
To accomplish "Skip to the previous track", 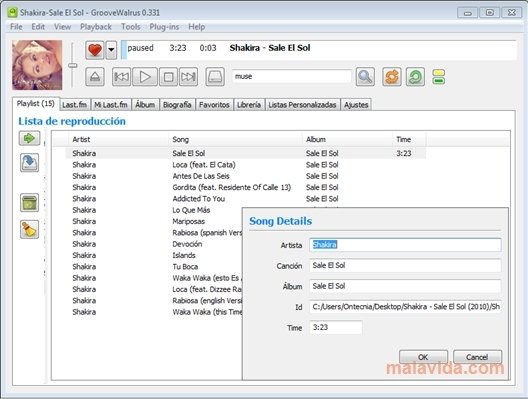I will [121, 77].
